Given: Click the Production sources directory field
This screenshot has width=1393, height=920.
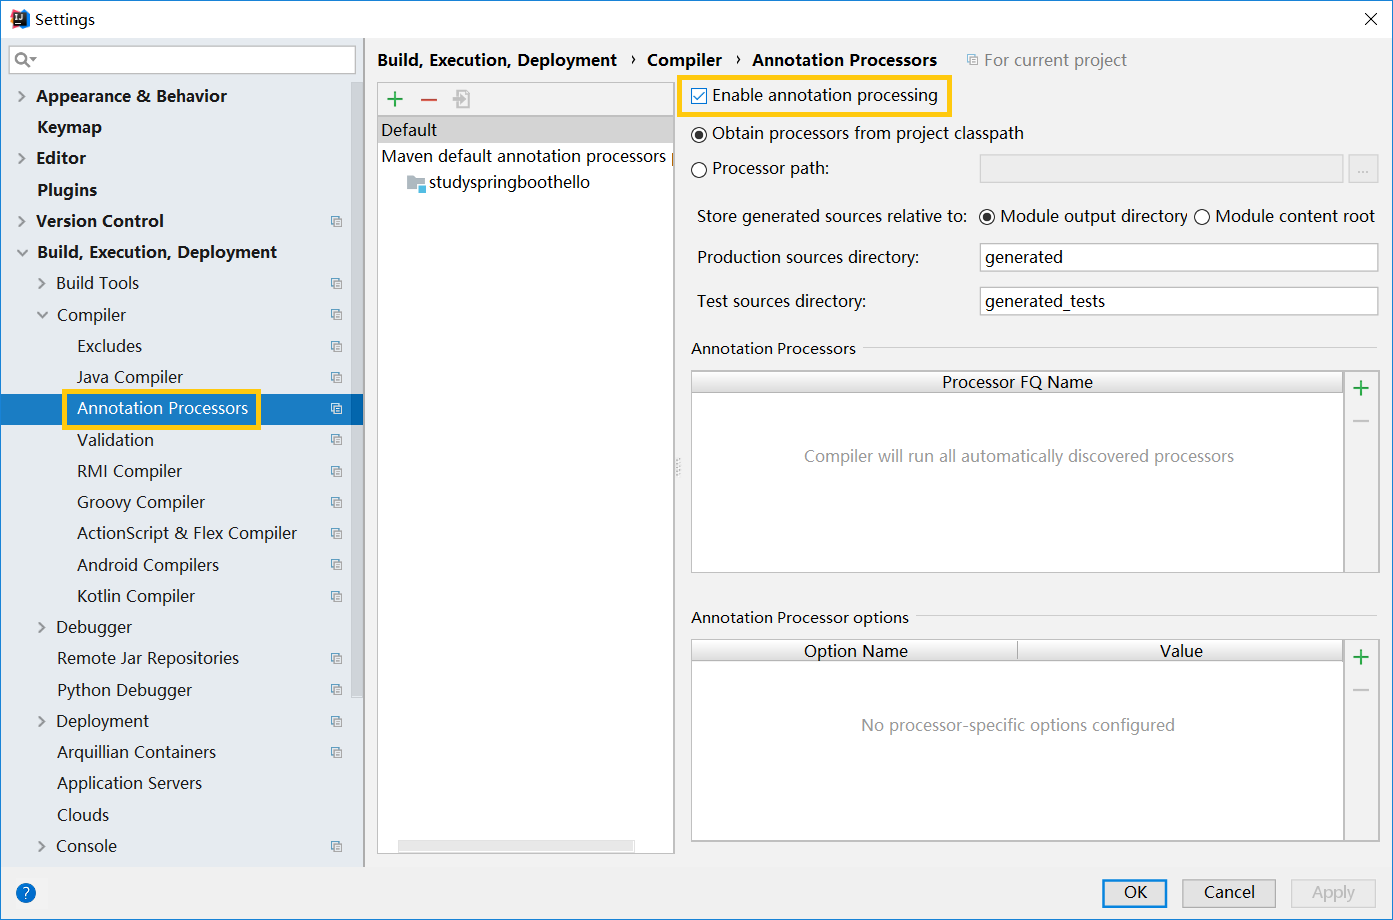Looking at the screenshot, I should tap(1178, 257).
